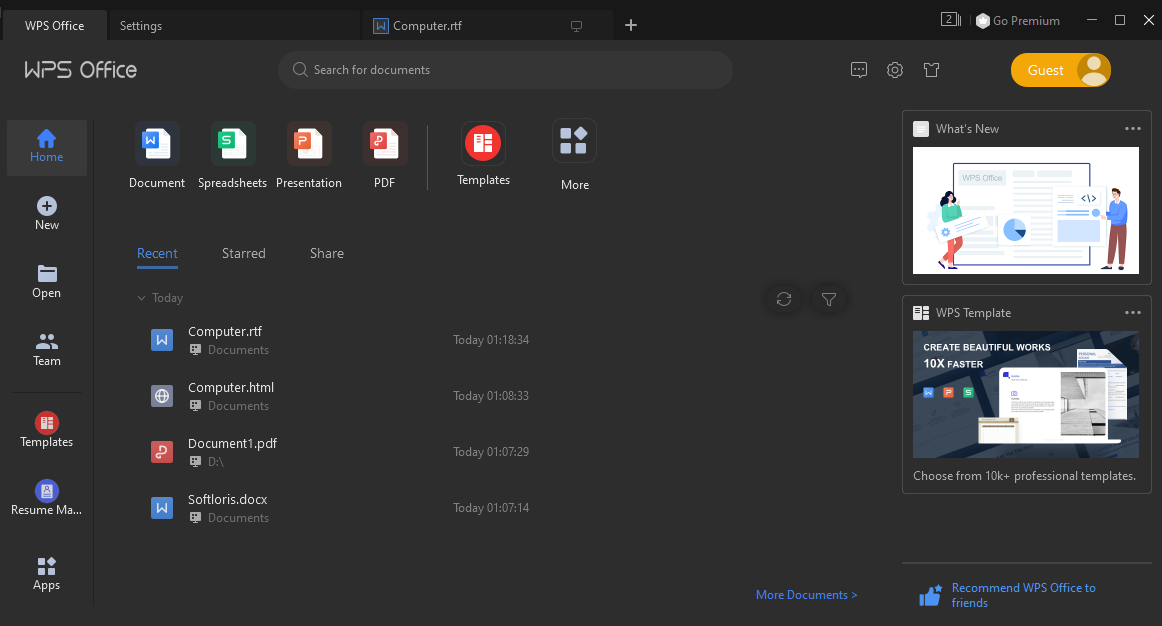The width and height of the screenshot is (1162, 626).
Task: Launch Resume Master from sidebar
Action: (x=47, y=498)
